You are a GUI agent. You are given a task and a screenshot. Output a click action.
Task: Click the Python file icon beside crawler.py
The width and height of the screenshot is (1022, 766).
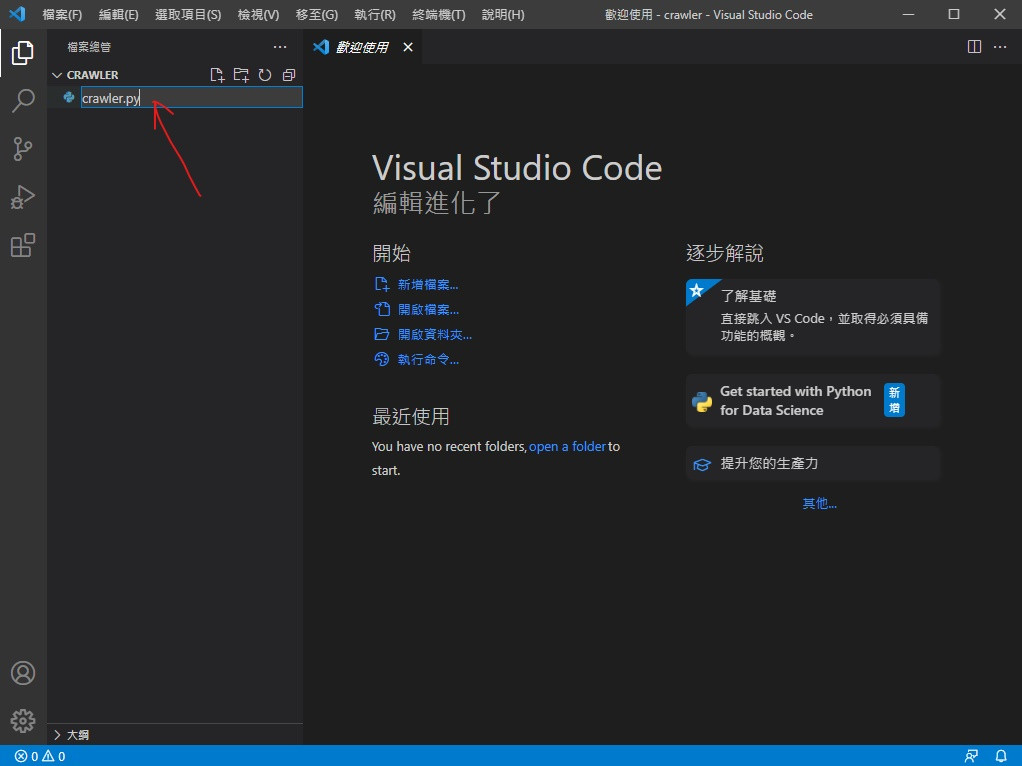(x=68, y=98)
